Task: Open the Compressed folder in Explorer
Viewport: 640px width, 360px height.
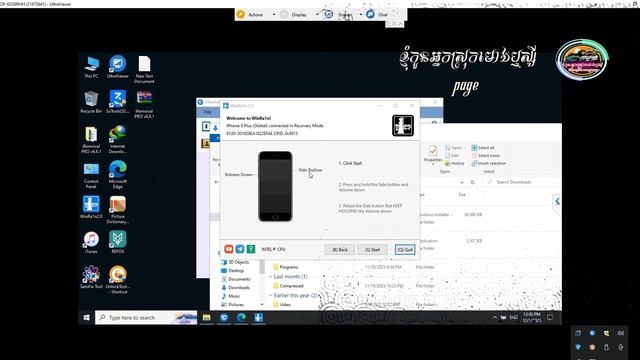Action: pyautogui.click(x=288, y=286)
